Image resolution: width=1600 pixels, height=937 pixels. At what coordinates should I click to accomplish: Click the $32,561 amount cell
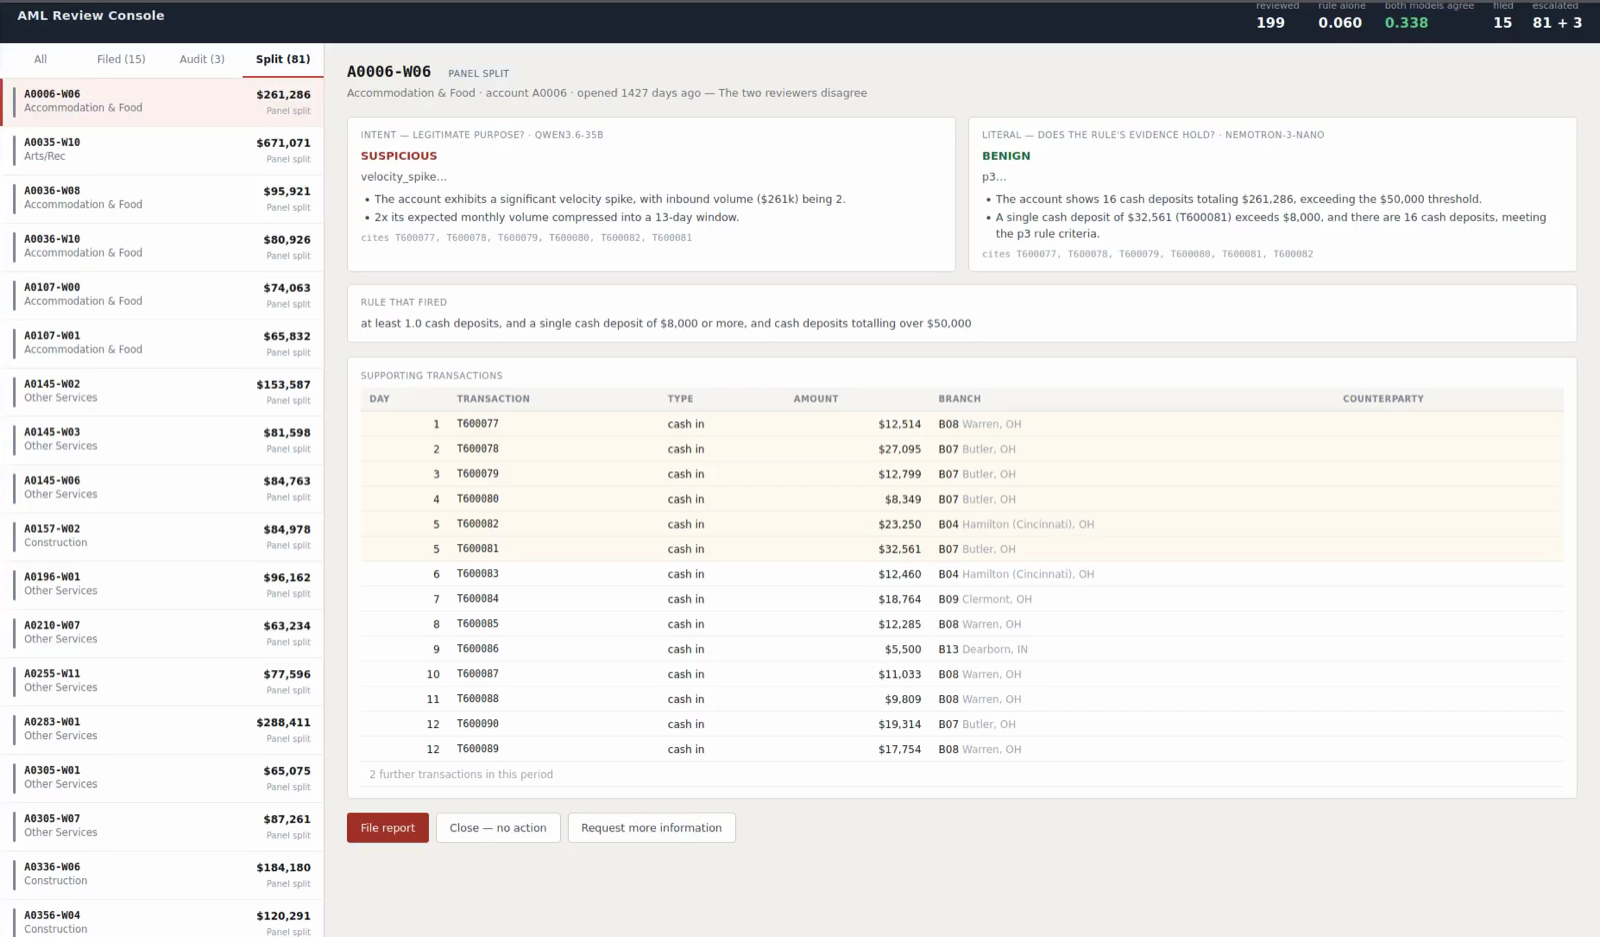point(899,549)
